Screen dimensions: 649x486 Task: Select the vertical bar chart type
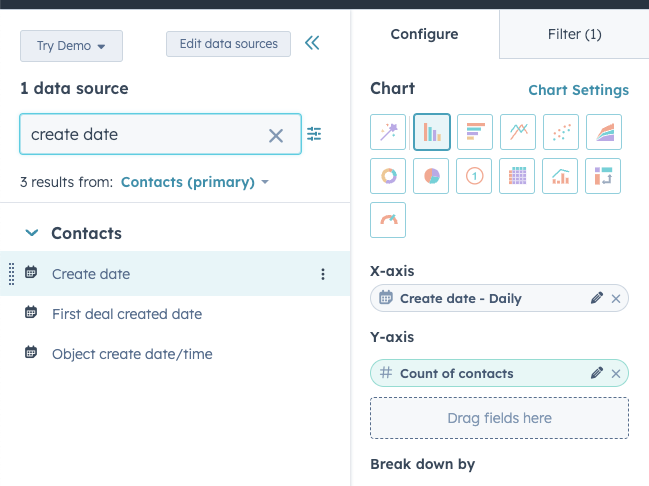[432, 132]
